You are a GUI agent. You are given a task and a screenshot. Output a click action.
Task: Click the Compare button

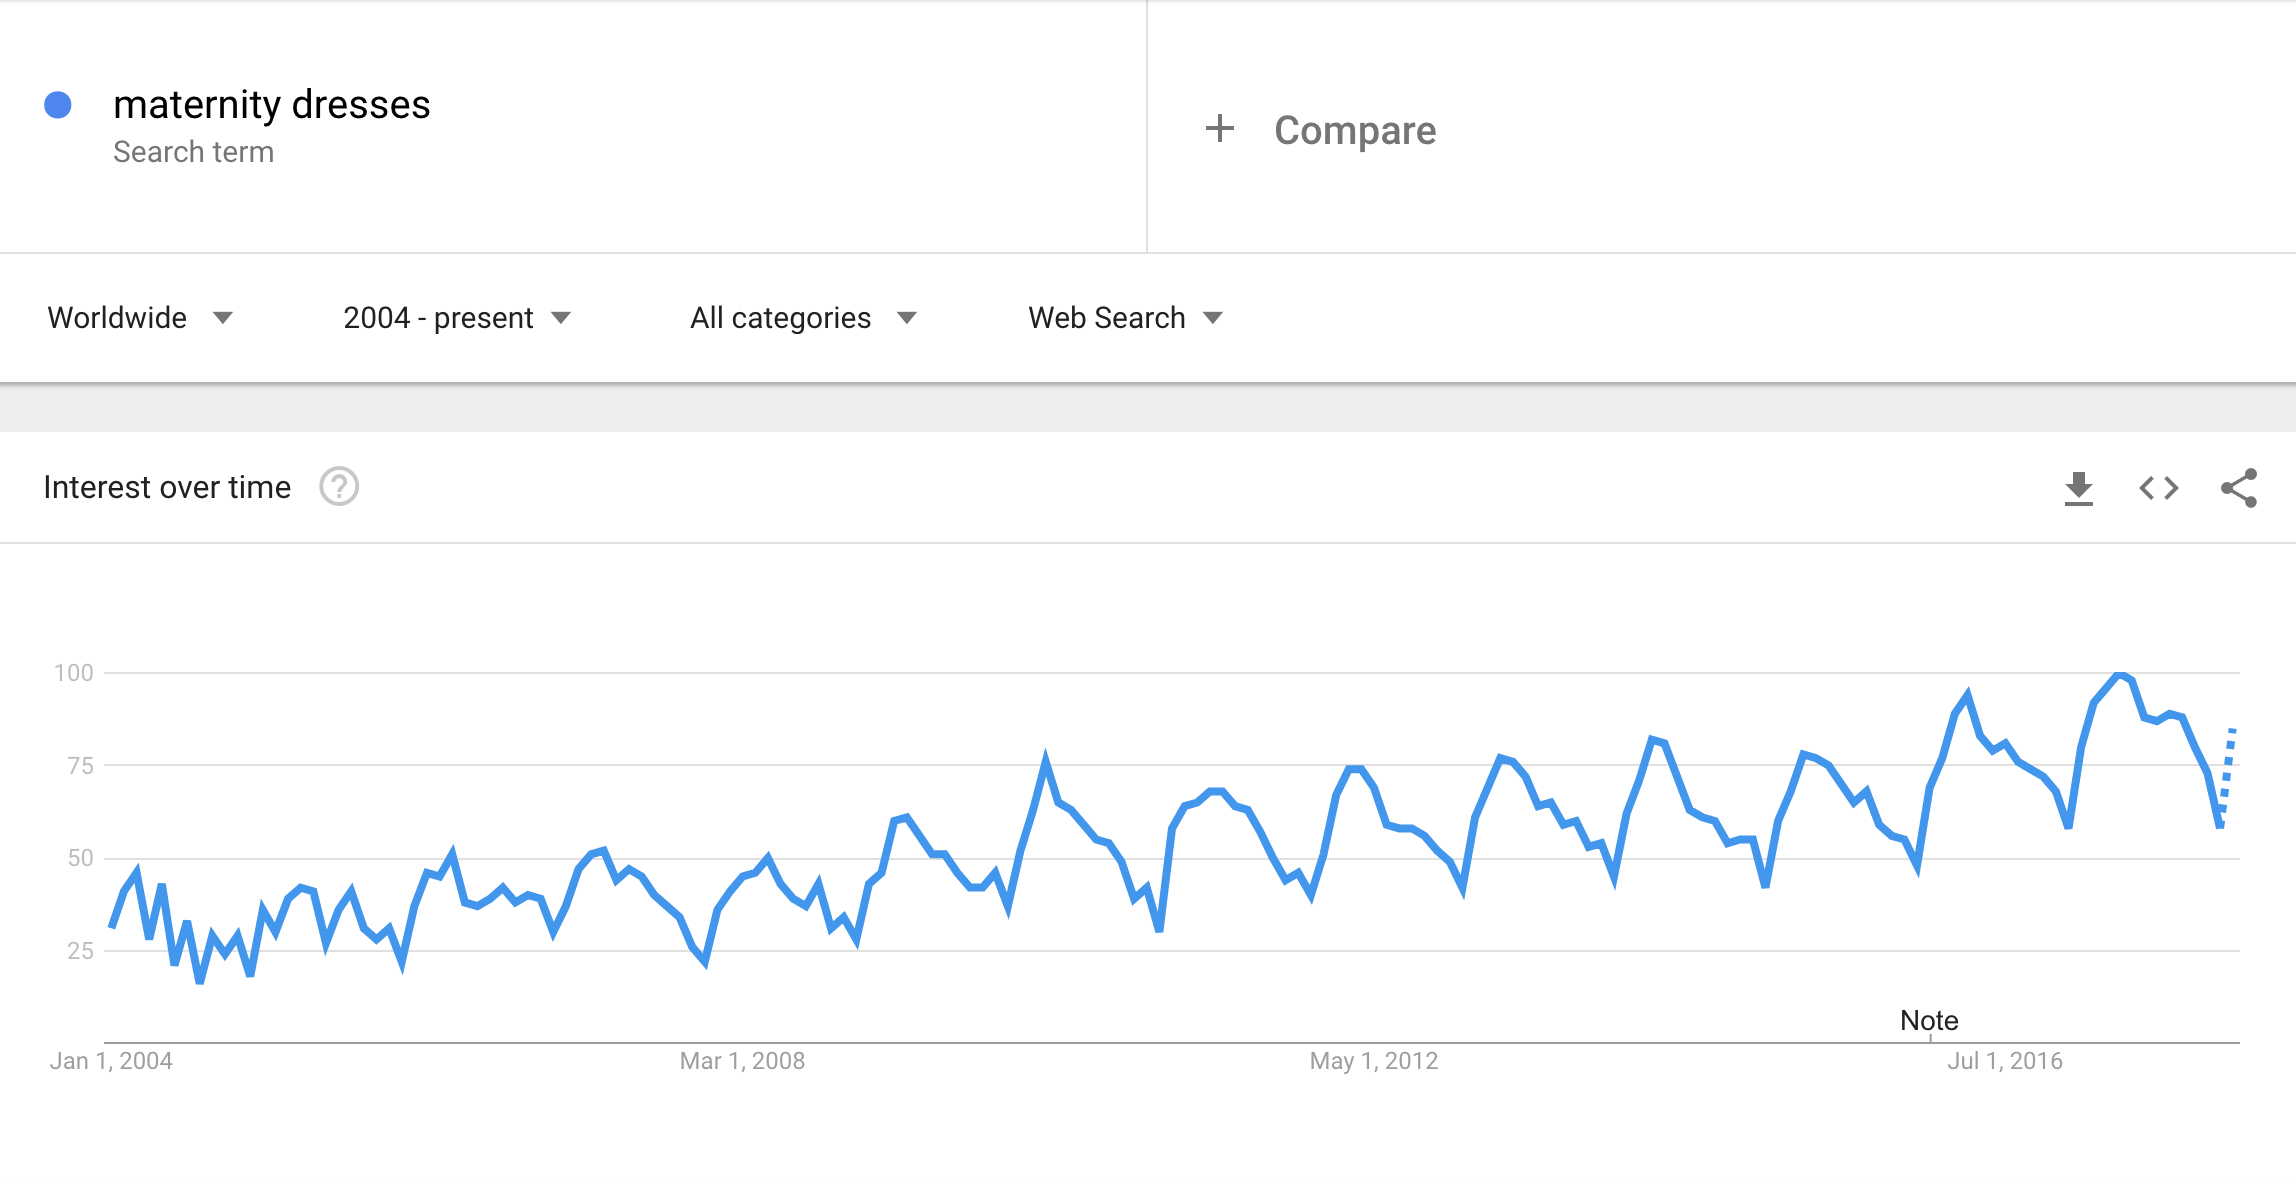coord(1354,130)
